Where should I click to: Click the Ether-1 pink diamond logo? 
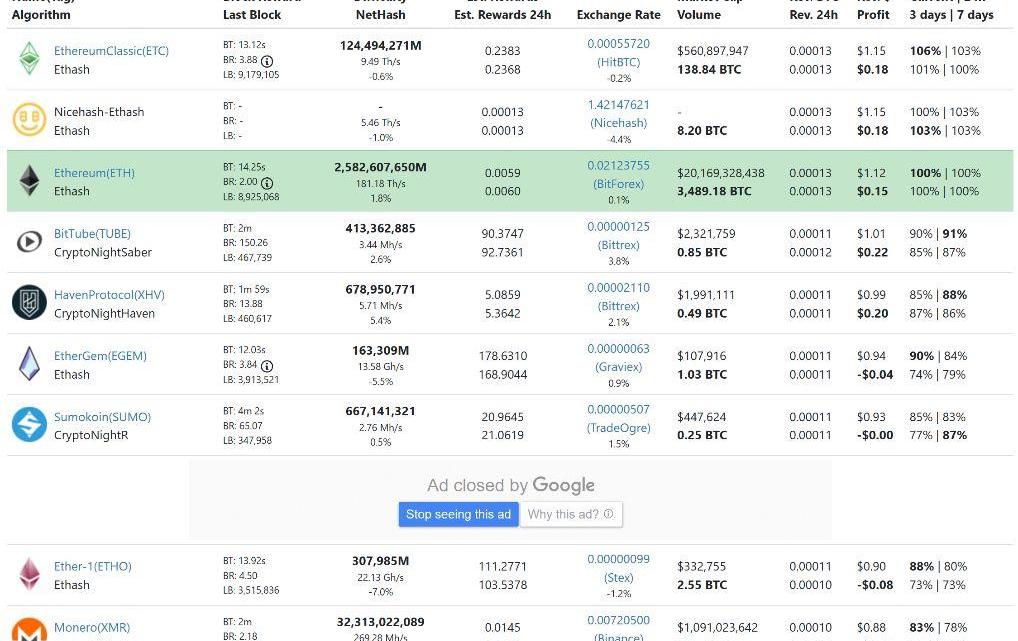pyautogui.click(x=29, y=574)
